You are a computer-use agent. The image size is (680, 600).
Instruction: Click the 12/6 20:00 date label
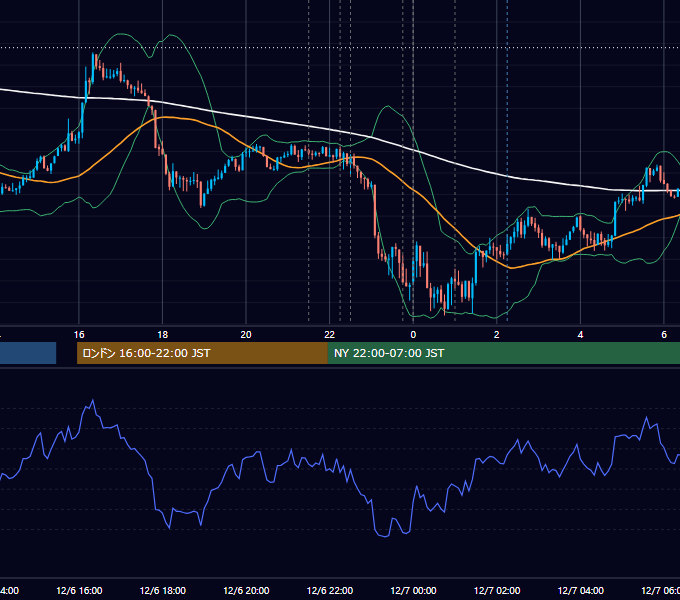tap(246, 590)
